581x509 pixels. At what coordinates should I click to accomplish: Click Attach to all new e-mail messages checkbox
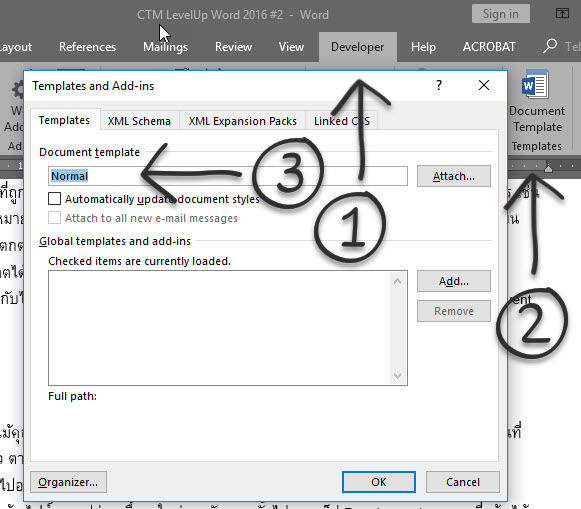(54, 218)
